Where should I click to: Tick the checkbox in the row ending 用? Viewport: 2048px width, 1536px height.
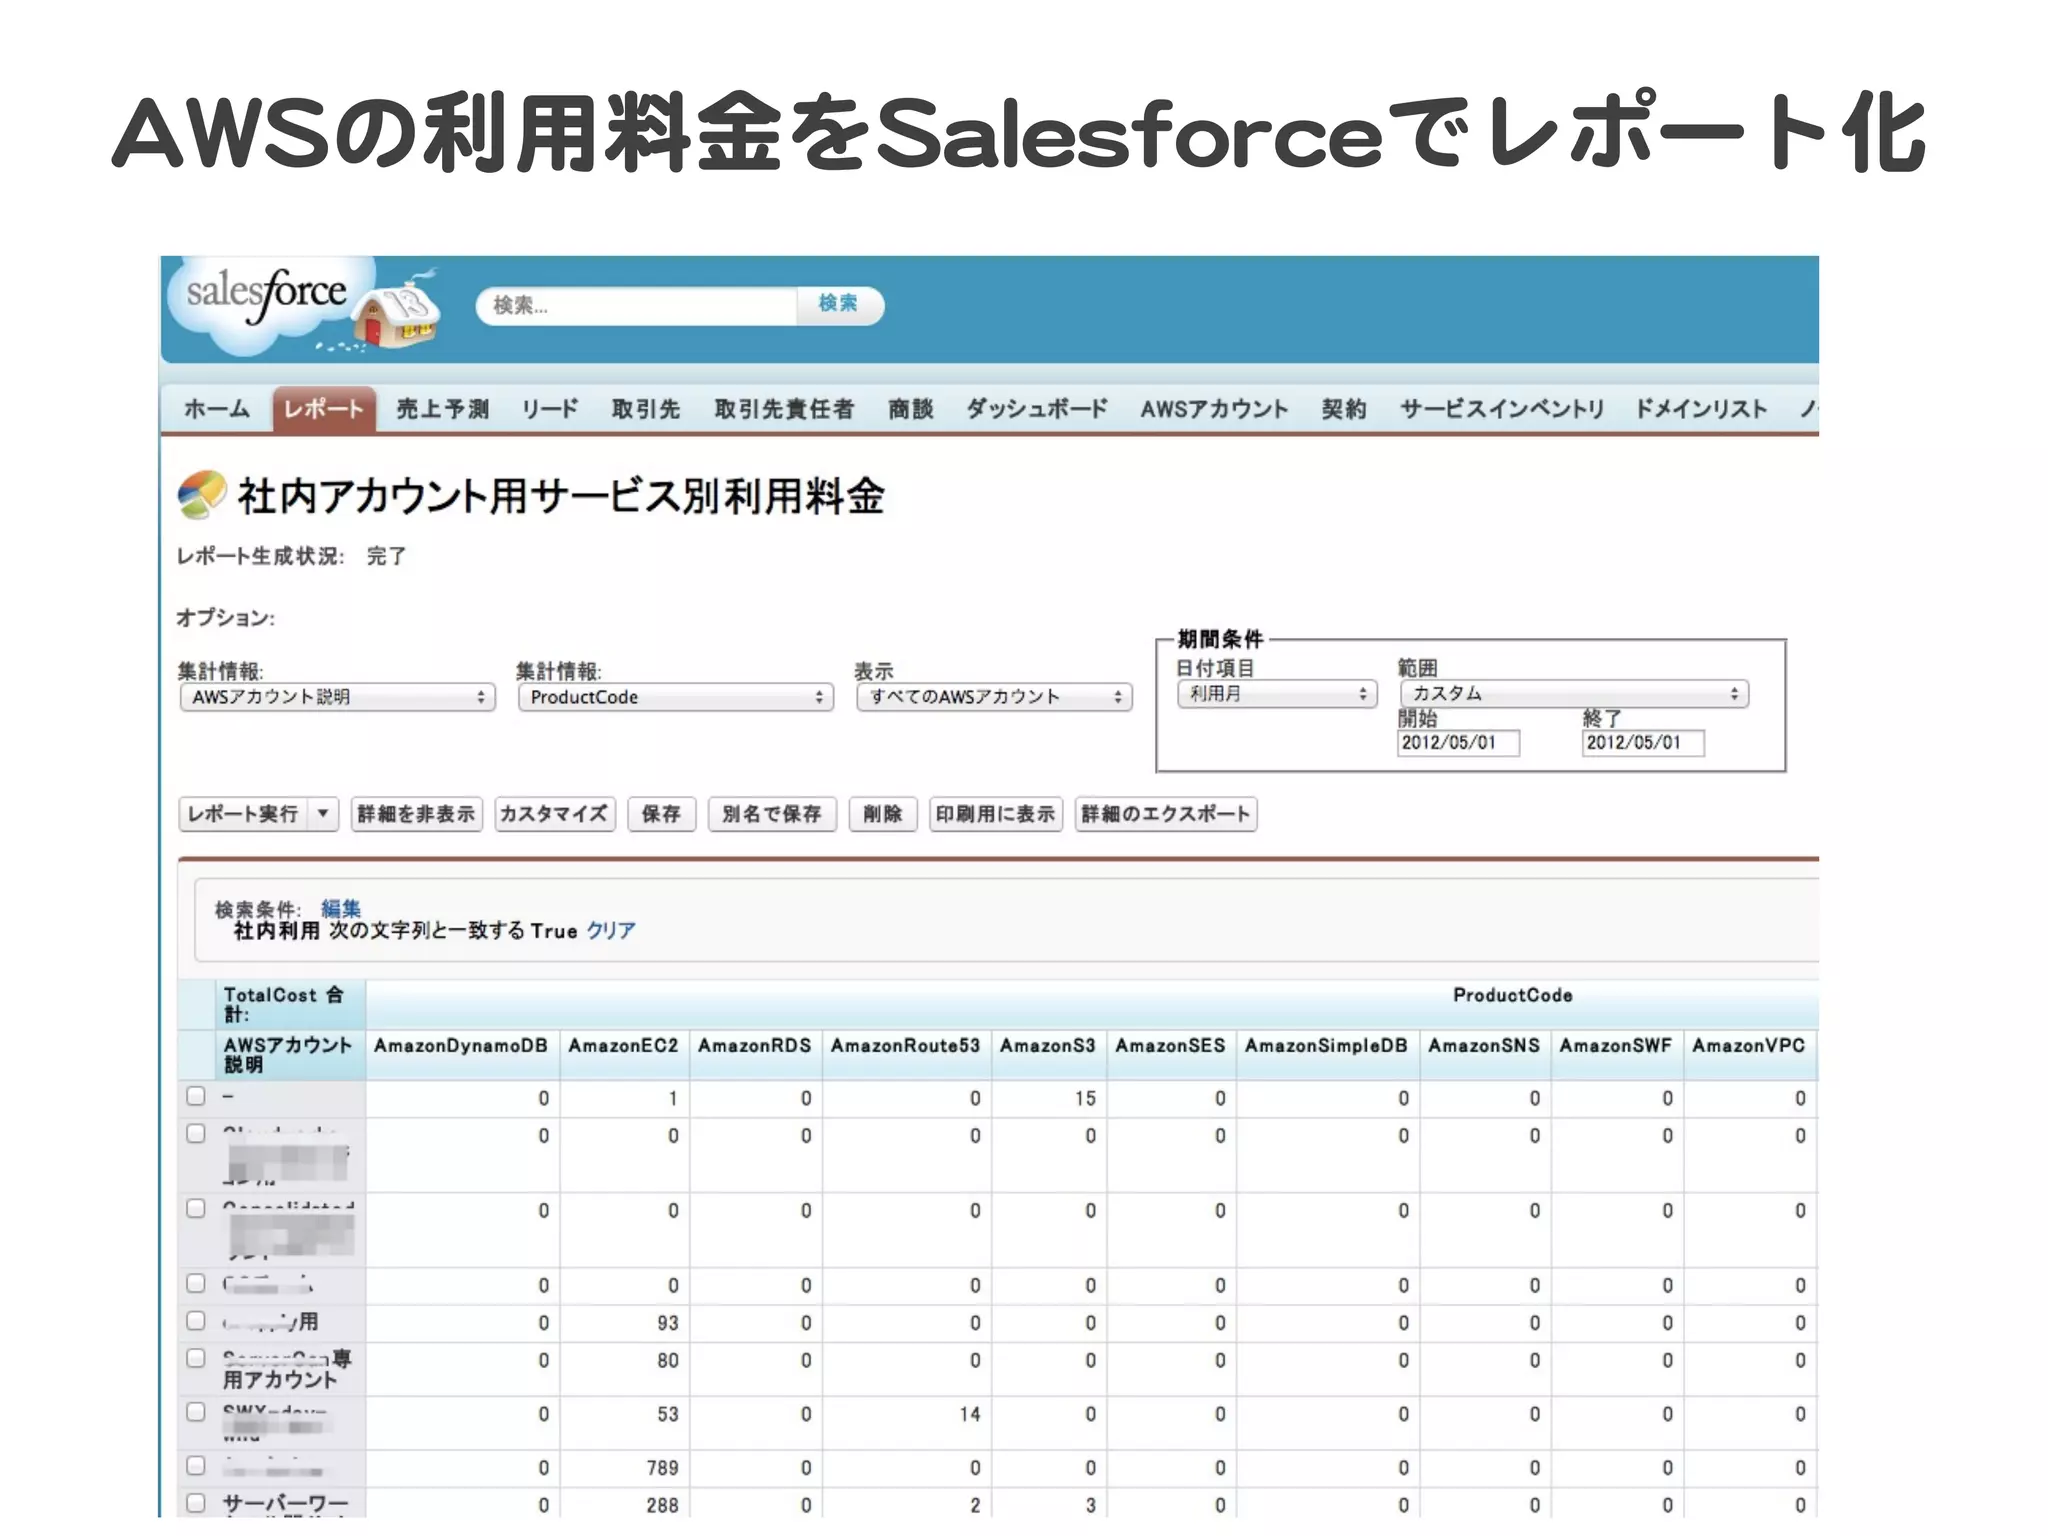196,1321
